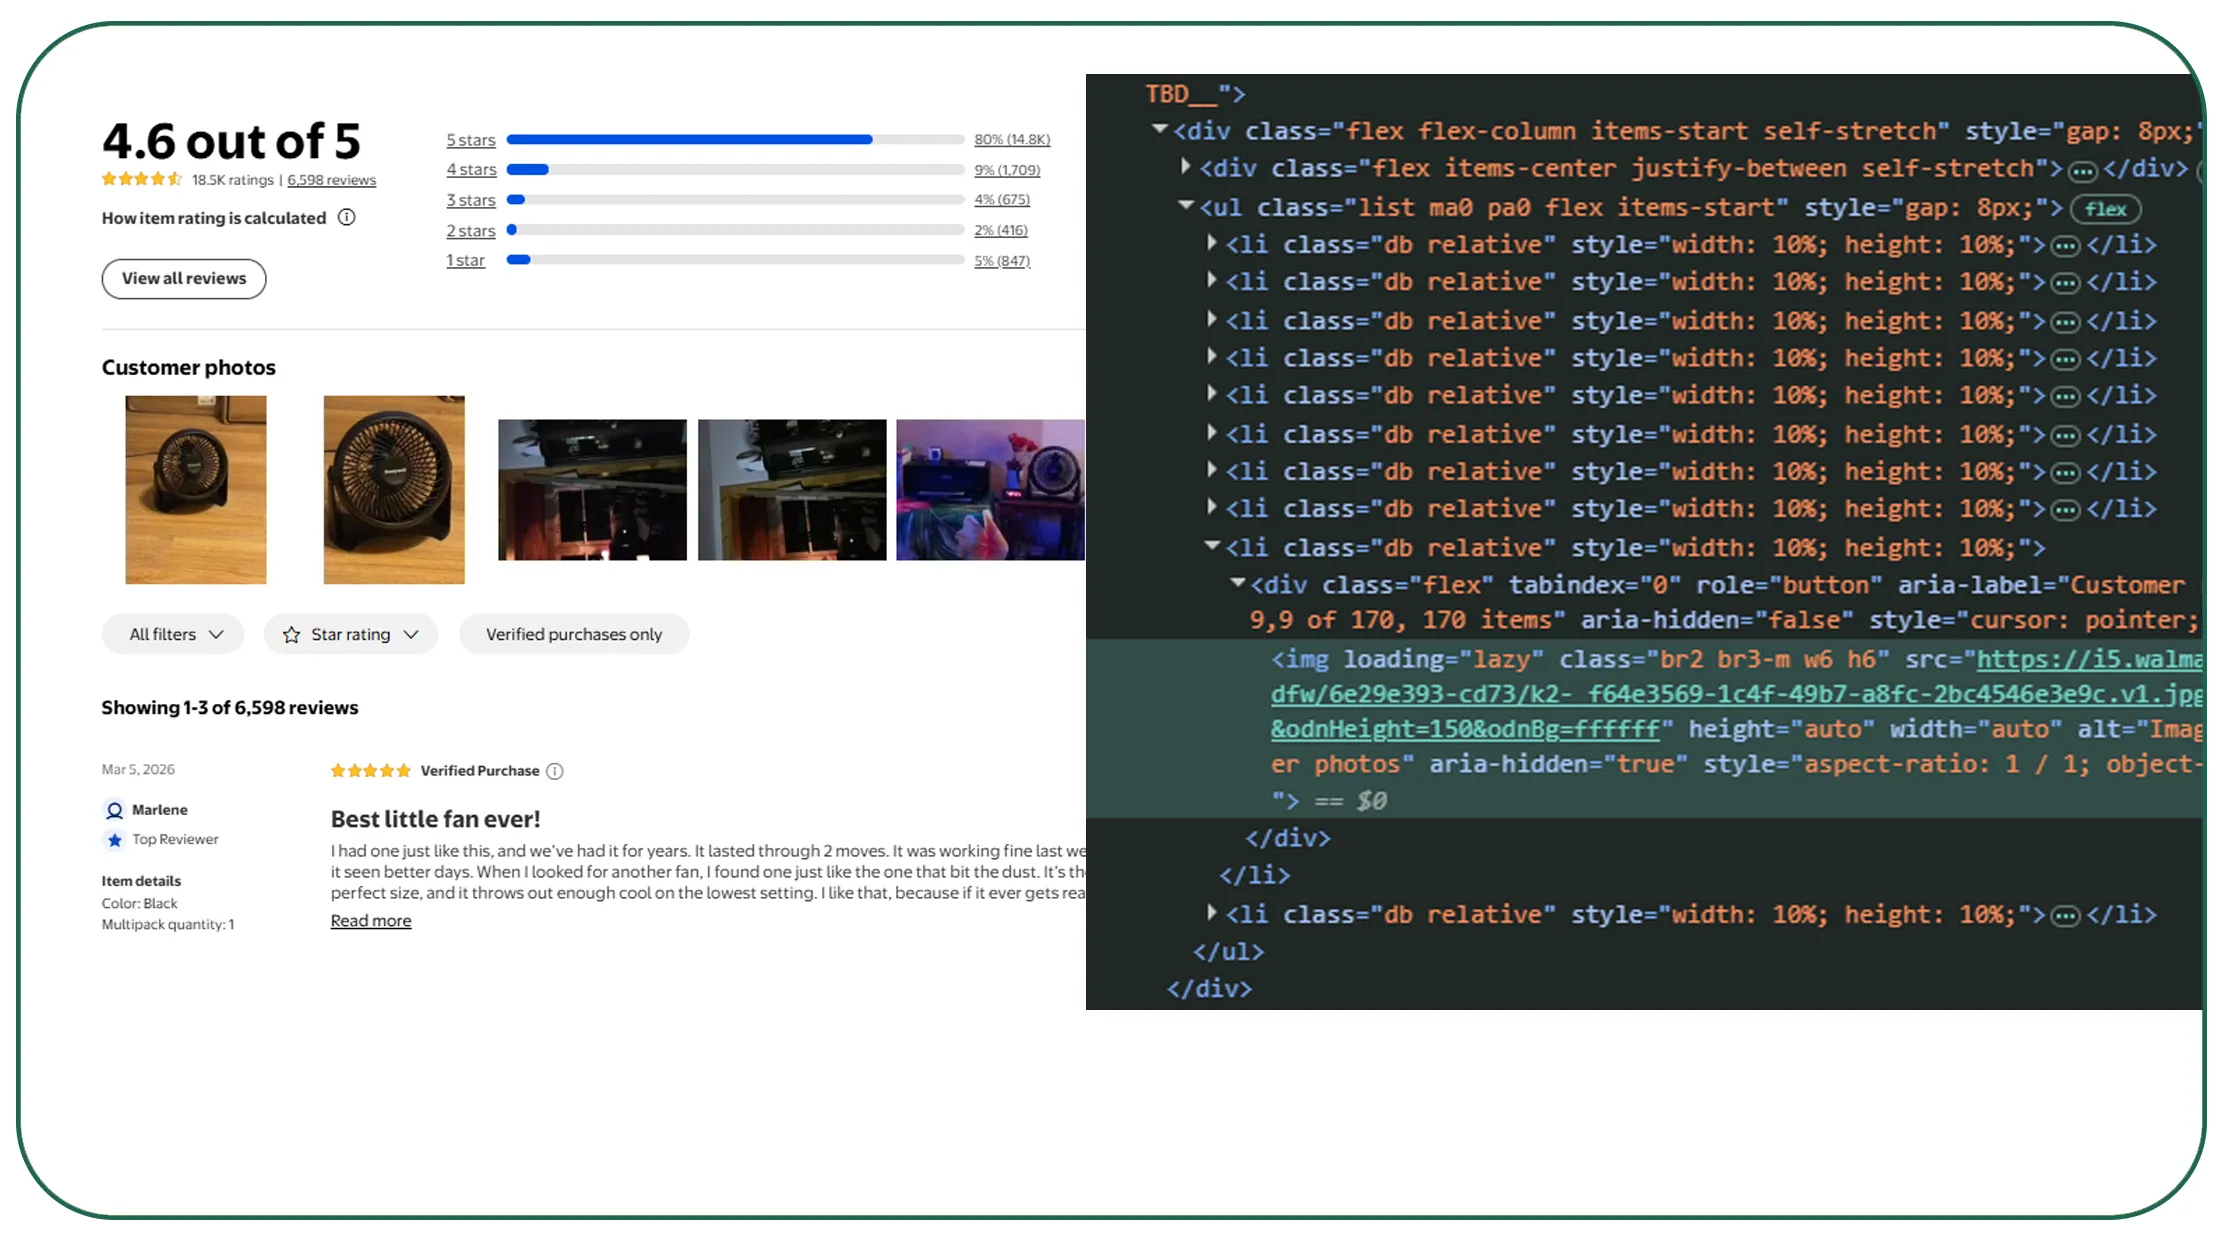Click the ellipsis badge on first li element
Screen dimensions: 2223x1240
tap(2065, 246)
